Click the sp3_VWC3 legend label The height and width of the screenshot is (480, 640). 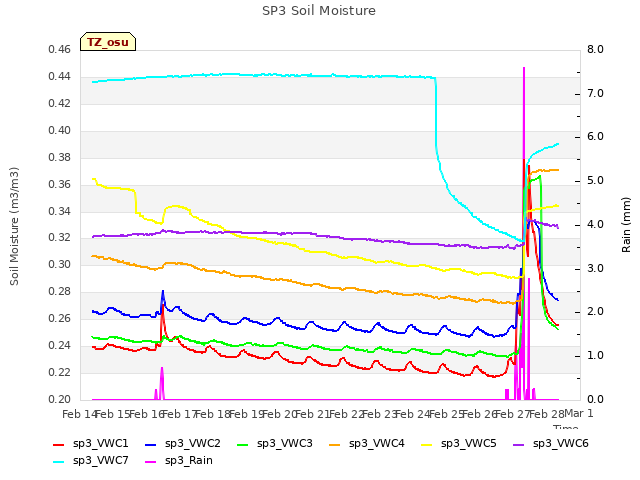point(284,443)
